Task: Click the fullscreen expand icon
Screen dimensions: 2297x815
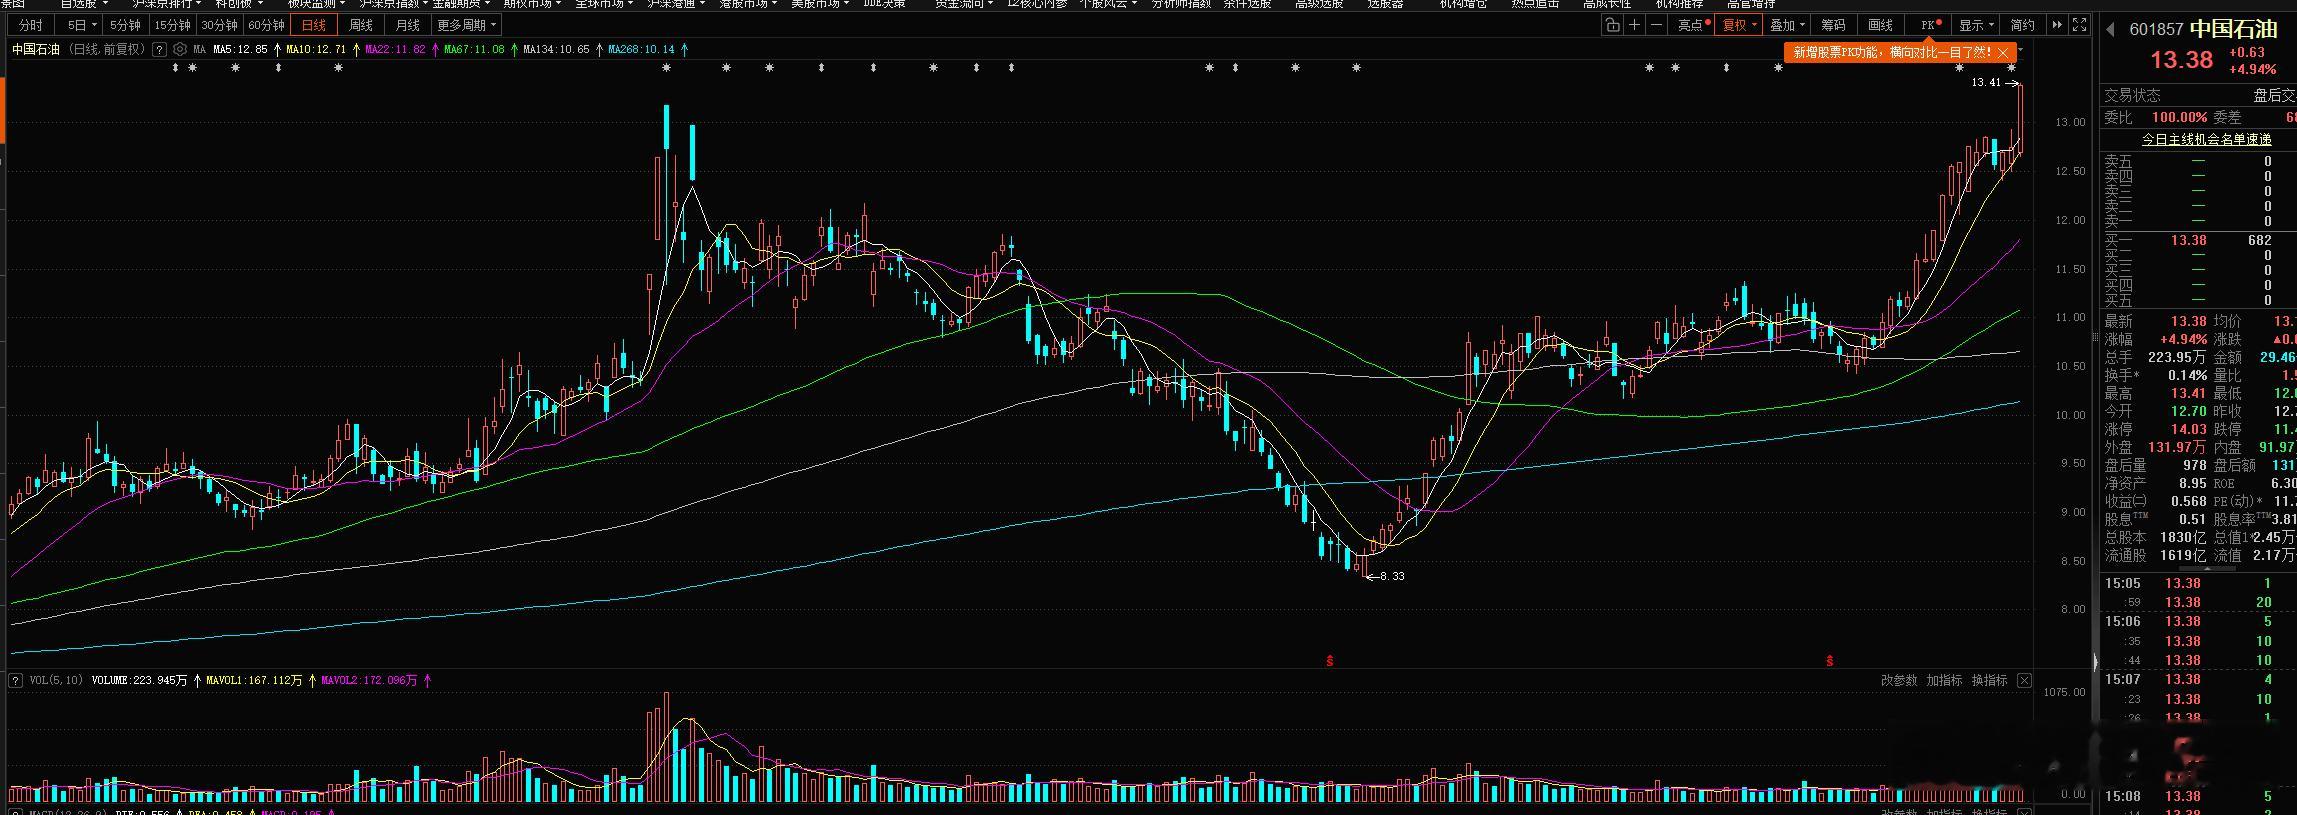Action: pyautogui.click(x=2079, y=25)
